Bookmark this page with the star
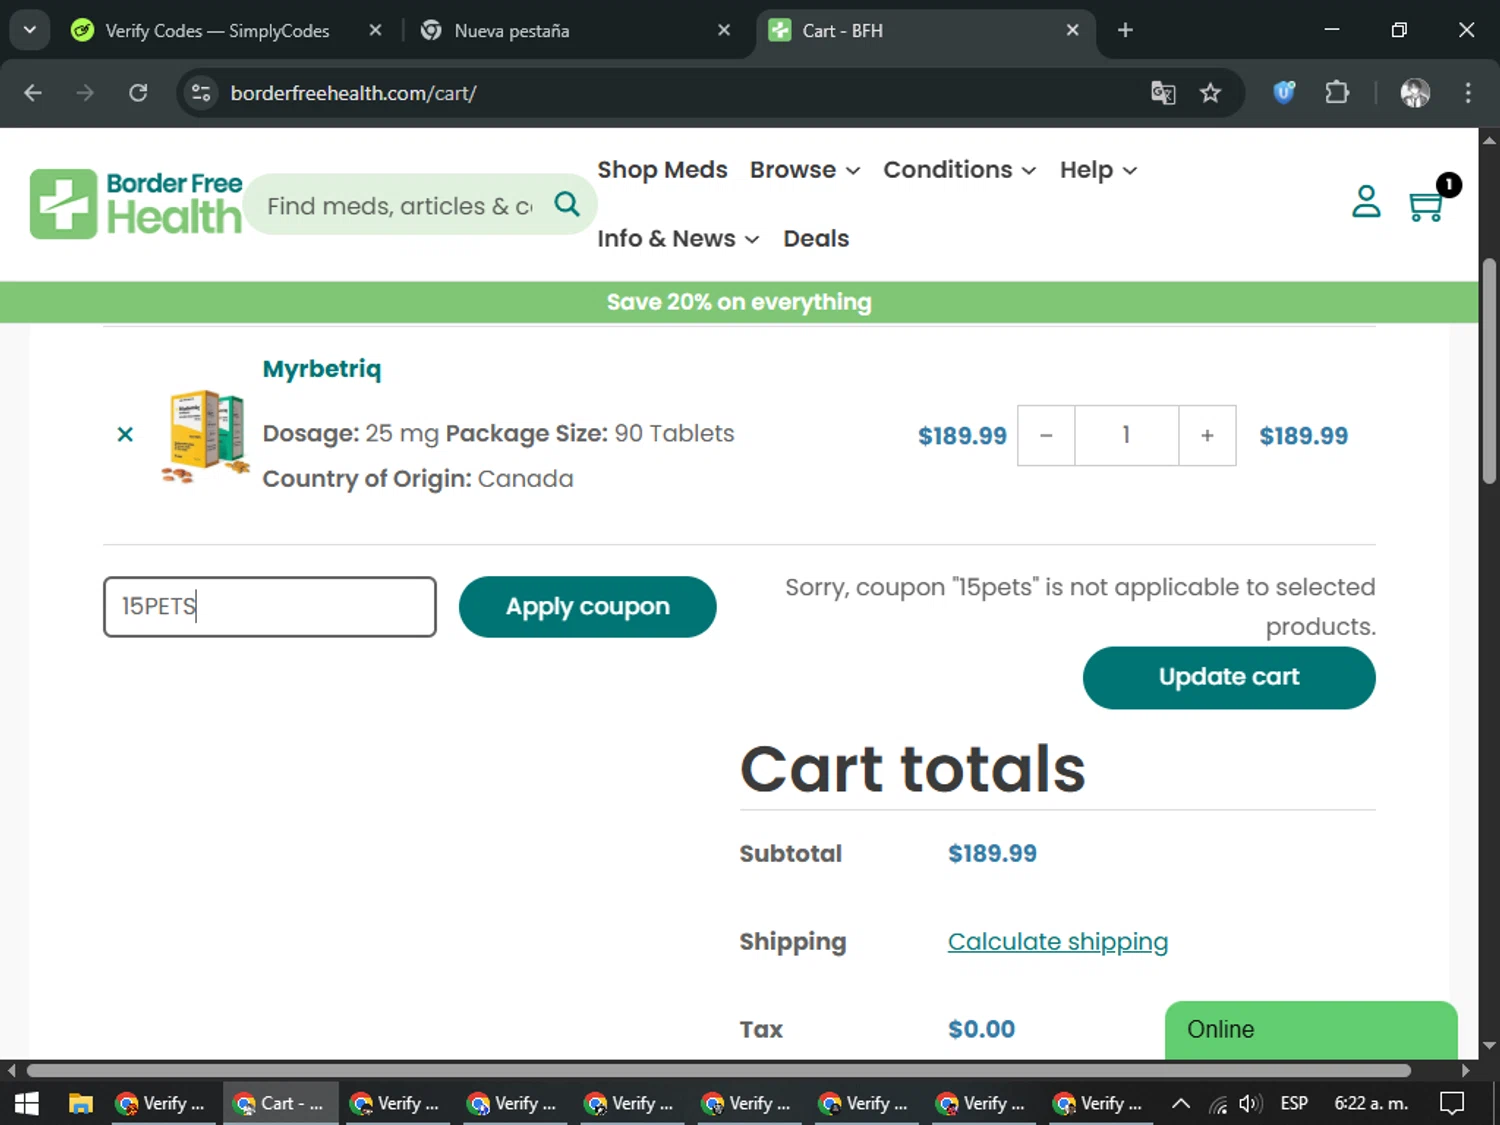1500x1125 pixels. point(1210,93)
